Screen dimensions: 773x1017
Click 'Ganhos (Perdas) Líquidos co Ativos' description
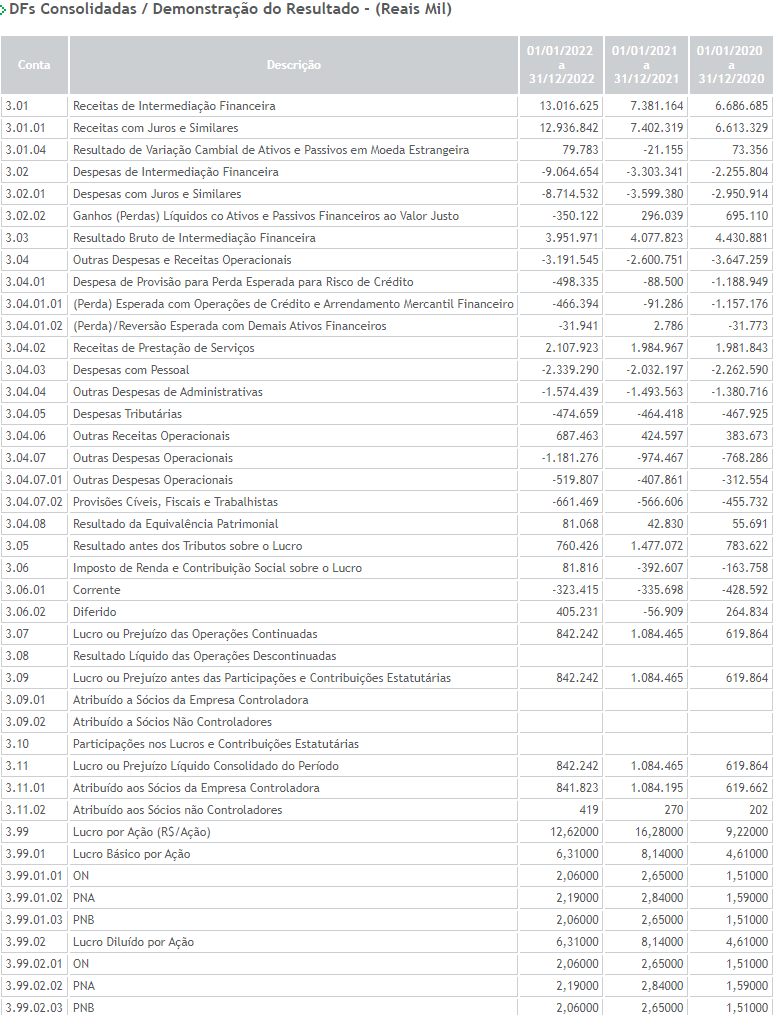click(266, 216)
